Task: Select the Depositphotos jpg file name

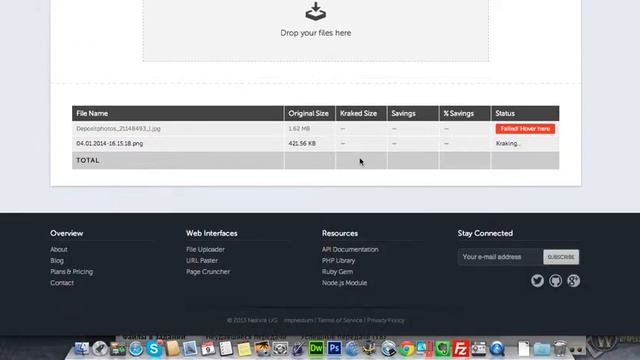Action: coord(118,129)
